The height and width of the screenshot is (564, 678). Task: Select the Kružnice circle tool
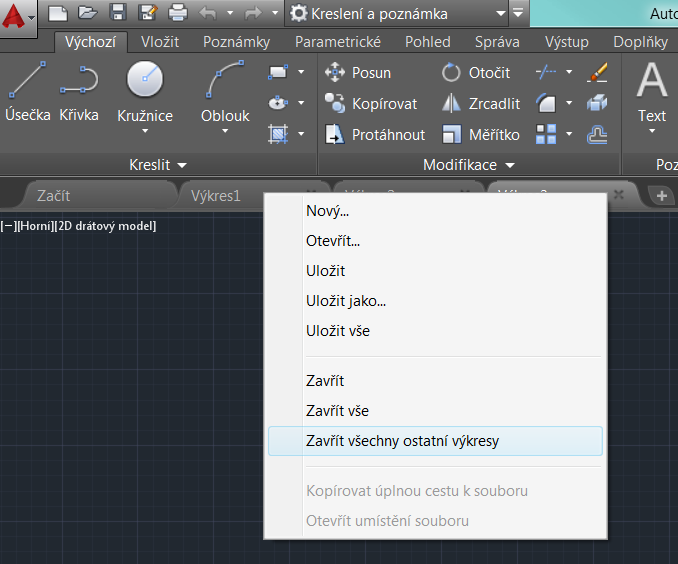click(x=145, y=92)
